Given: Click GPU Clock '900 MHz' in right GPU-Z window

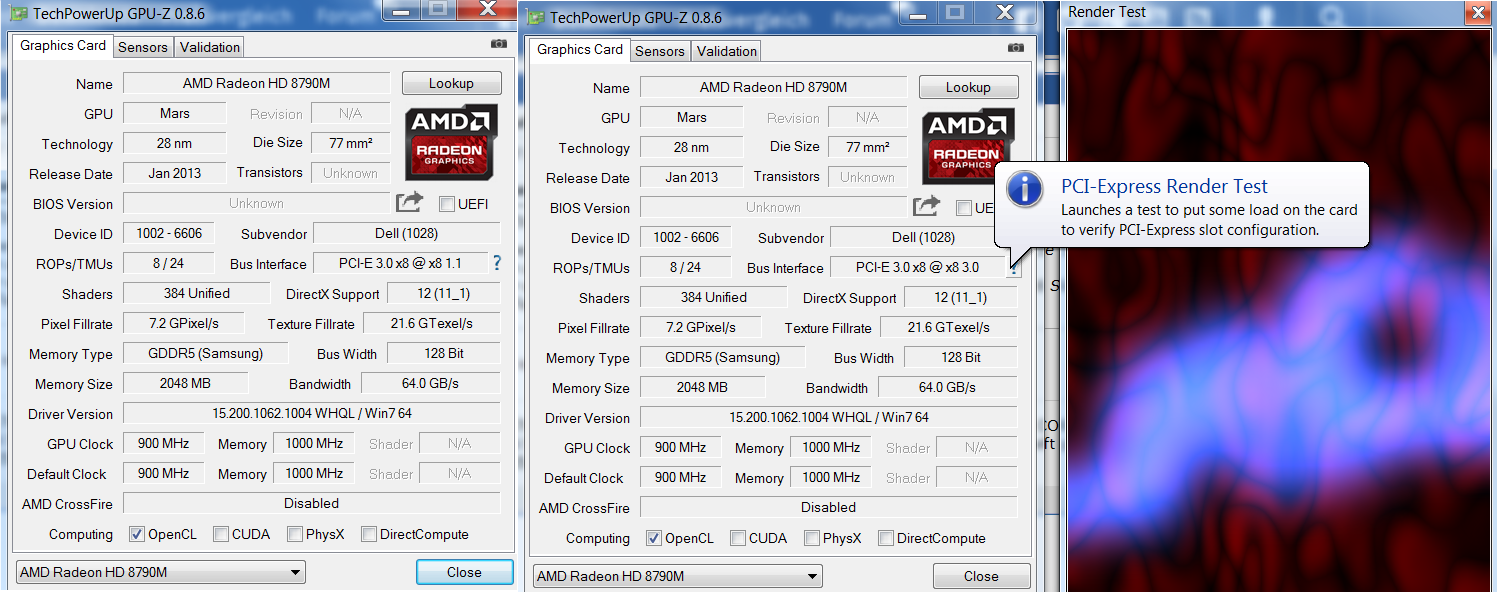Looking at the screenshot, I should (680, 447).
